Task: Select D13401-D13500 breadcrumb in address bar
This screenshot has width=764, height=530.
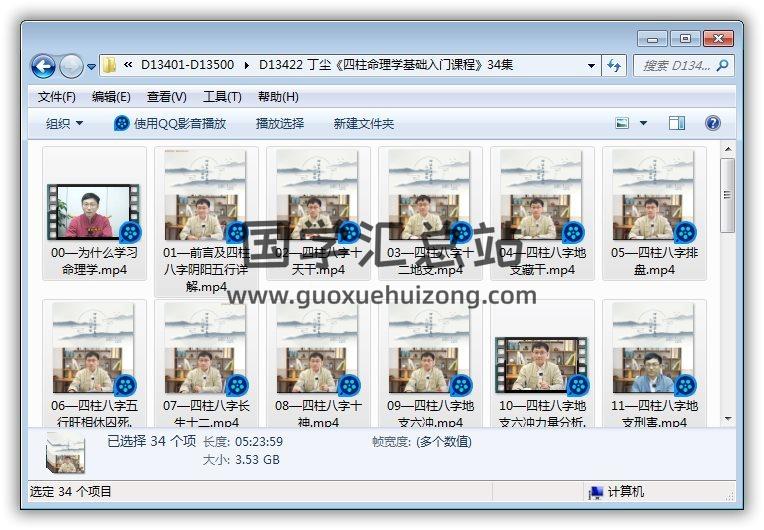Action: pos(187,65)
